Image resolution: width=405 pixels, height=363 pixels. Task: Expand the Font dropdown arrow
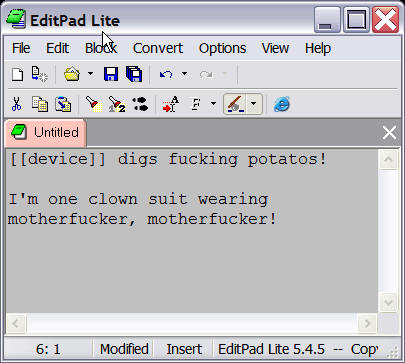tap(213, 103)
